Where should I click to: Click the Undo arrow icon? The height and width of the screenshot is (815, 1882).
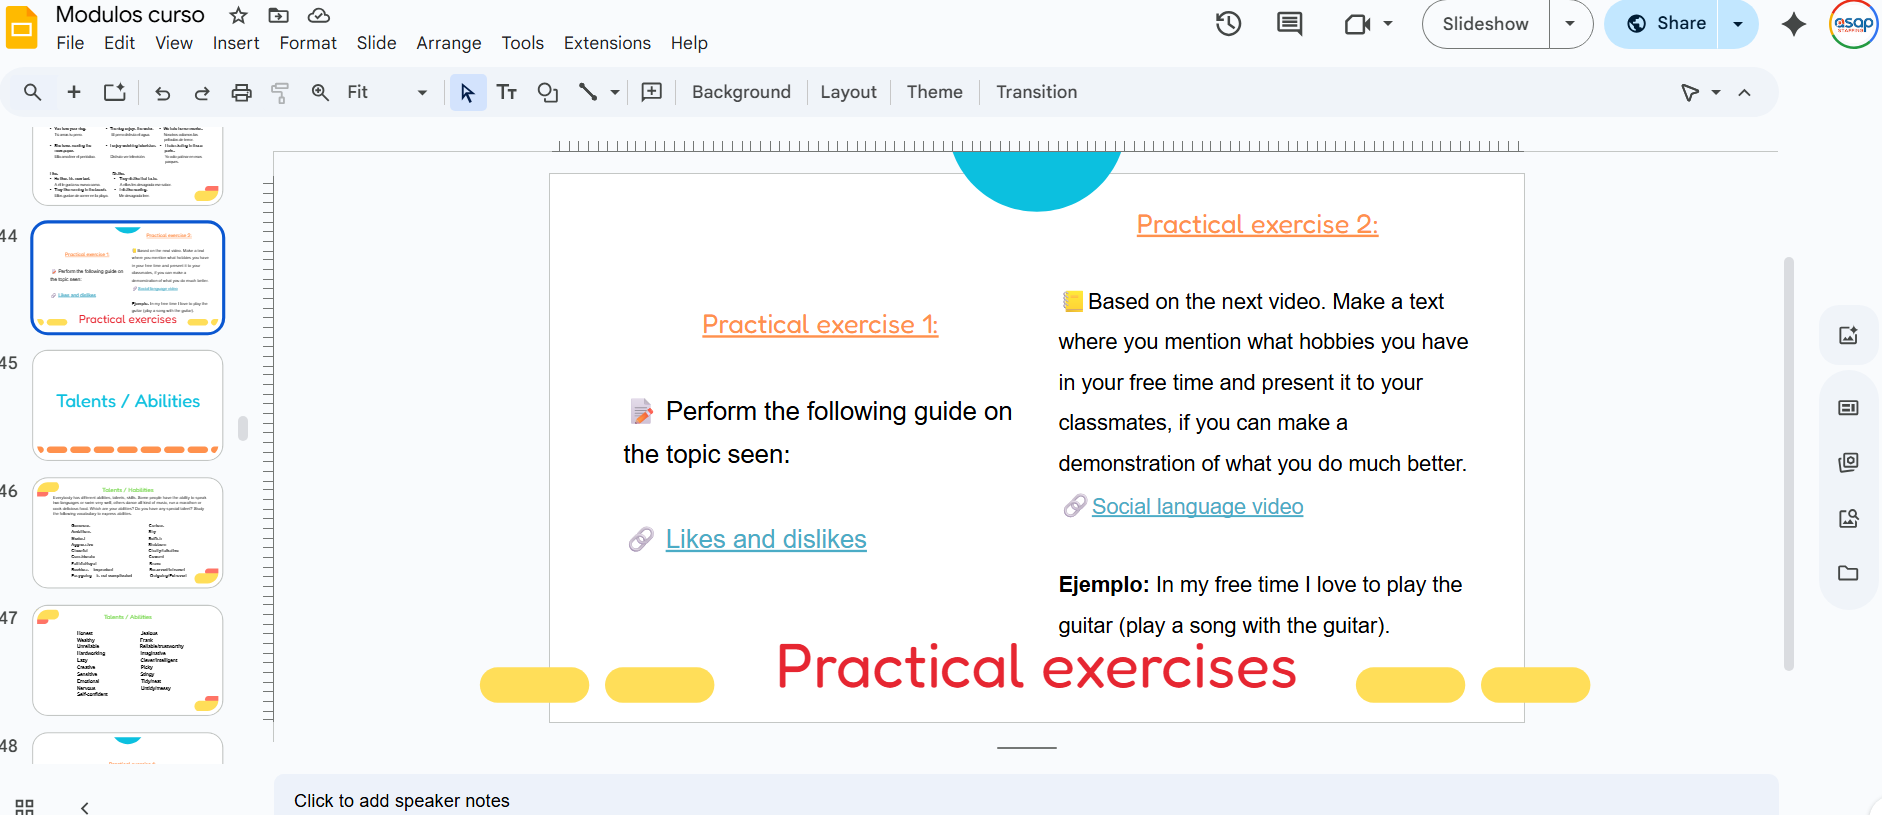click(x=162, y=93)
